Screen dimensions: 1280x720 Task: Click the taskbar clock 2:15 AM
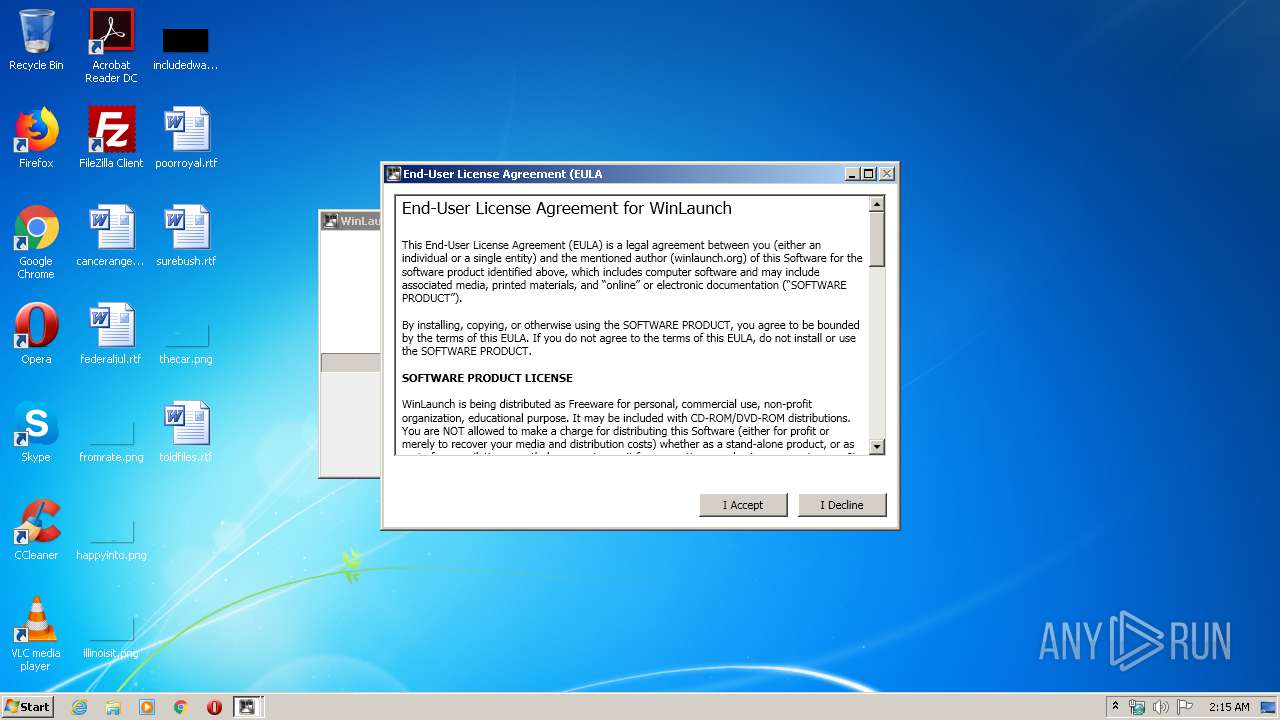tap(1229, 707)
